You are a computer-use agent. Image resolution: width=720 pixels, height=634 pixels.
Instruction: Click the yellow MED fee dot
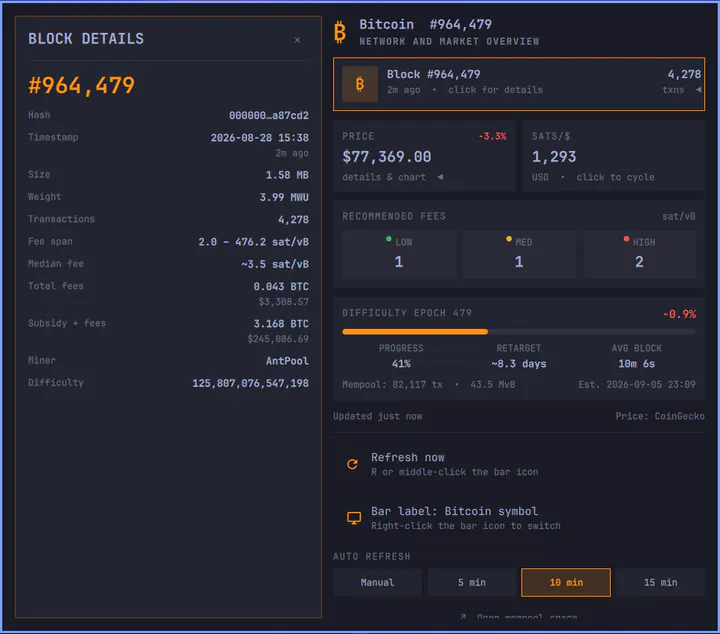click(509, 239)
